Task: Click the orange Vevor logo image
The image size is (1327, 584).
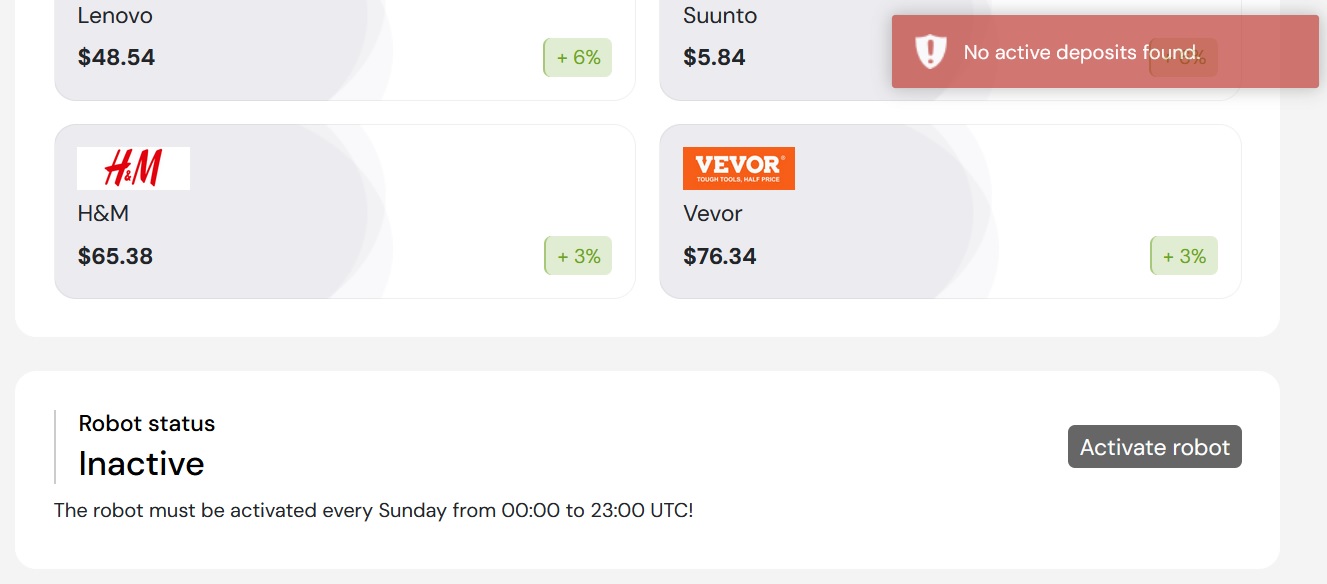Action: coord(739,168)
